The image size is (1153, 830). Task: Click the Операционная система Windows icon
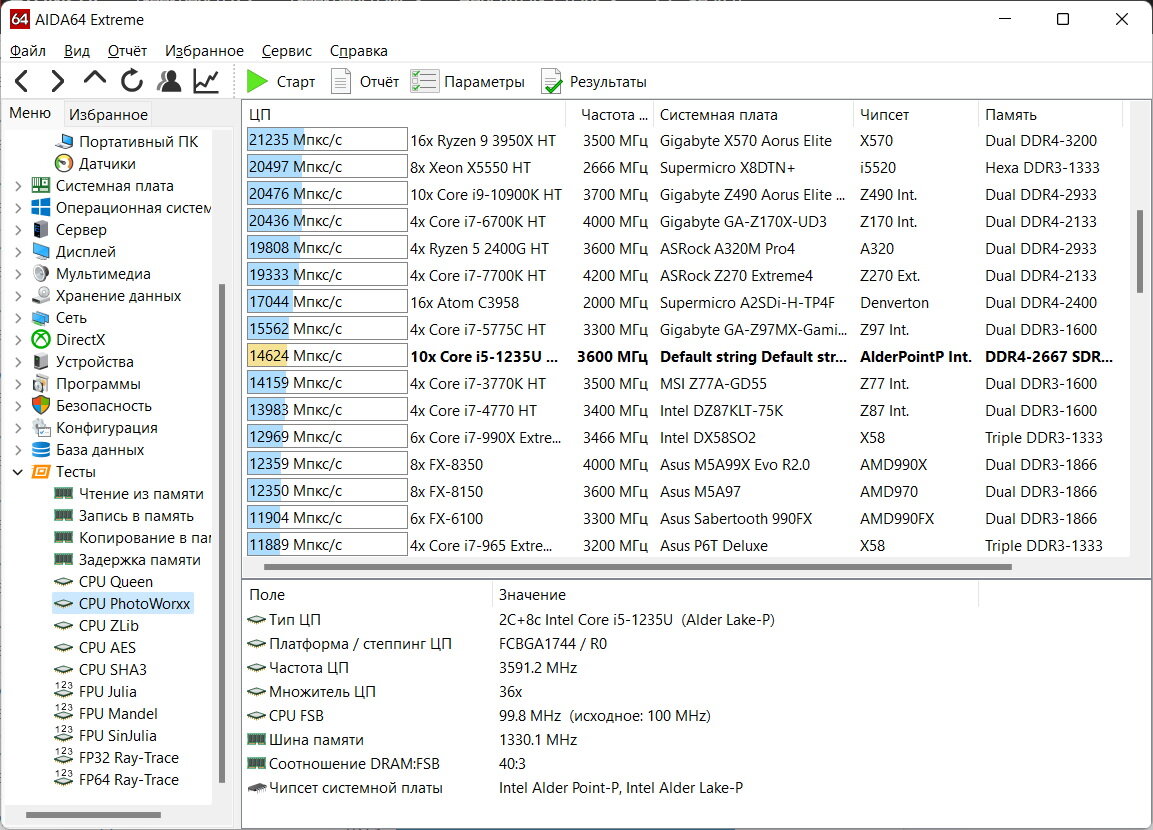pyautogui.click(x=41, y=207)
